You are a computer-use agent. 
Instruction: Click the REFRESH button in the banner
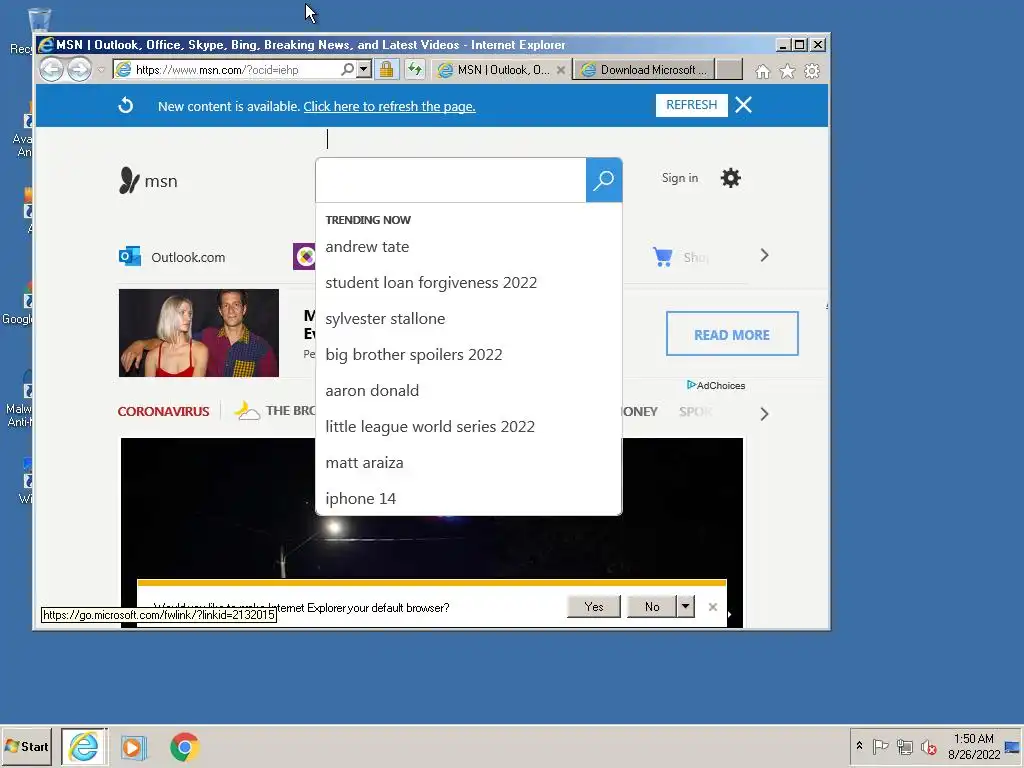pos(692,105)
